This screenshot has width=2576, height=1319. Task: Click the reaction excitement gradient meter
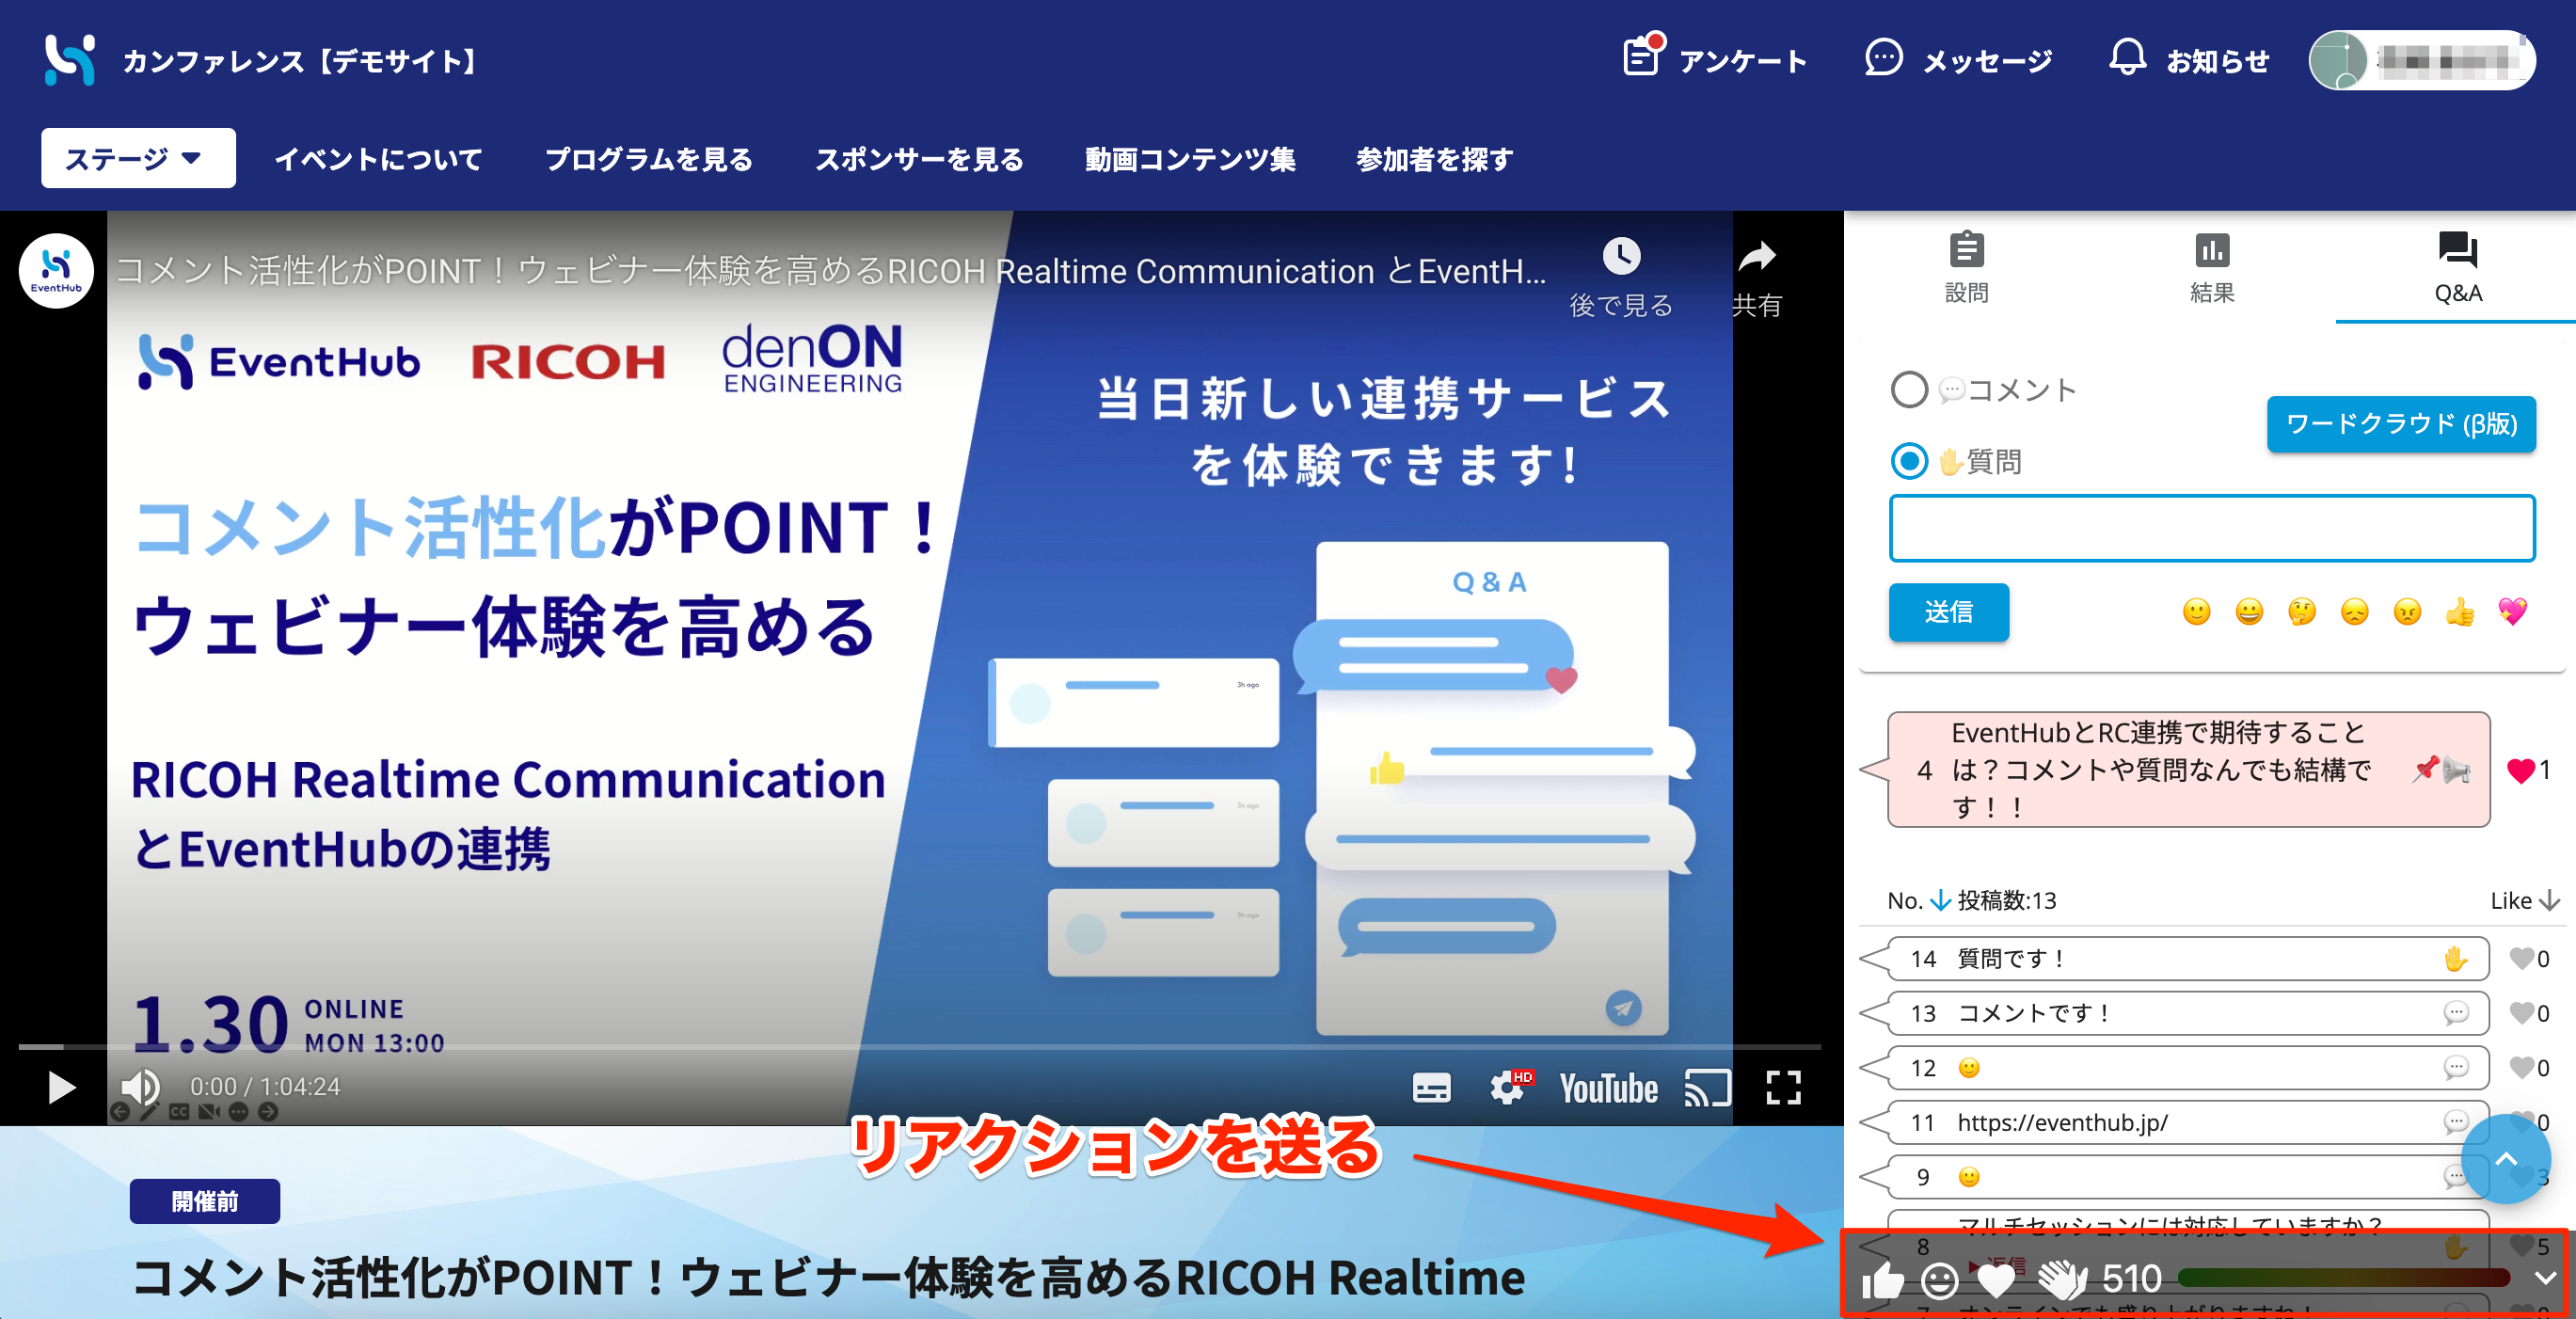coord(2343,1278)
